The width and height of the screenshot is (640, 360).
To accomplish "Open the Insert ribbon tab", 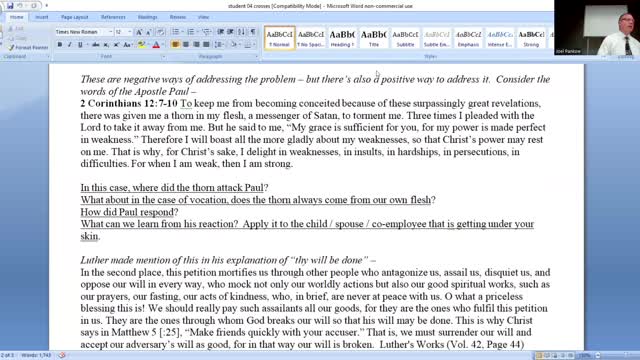I will click(42, 17).
